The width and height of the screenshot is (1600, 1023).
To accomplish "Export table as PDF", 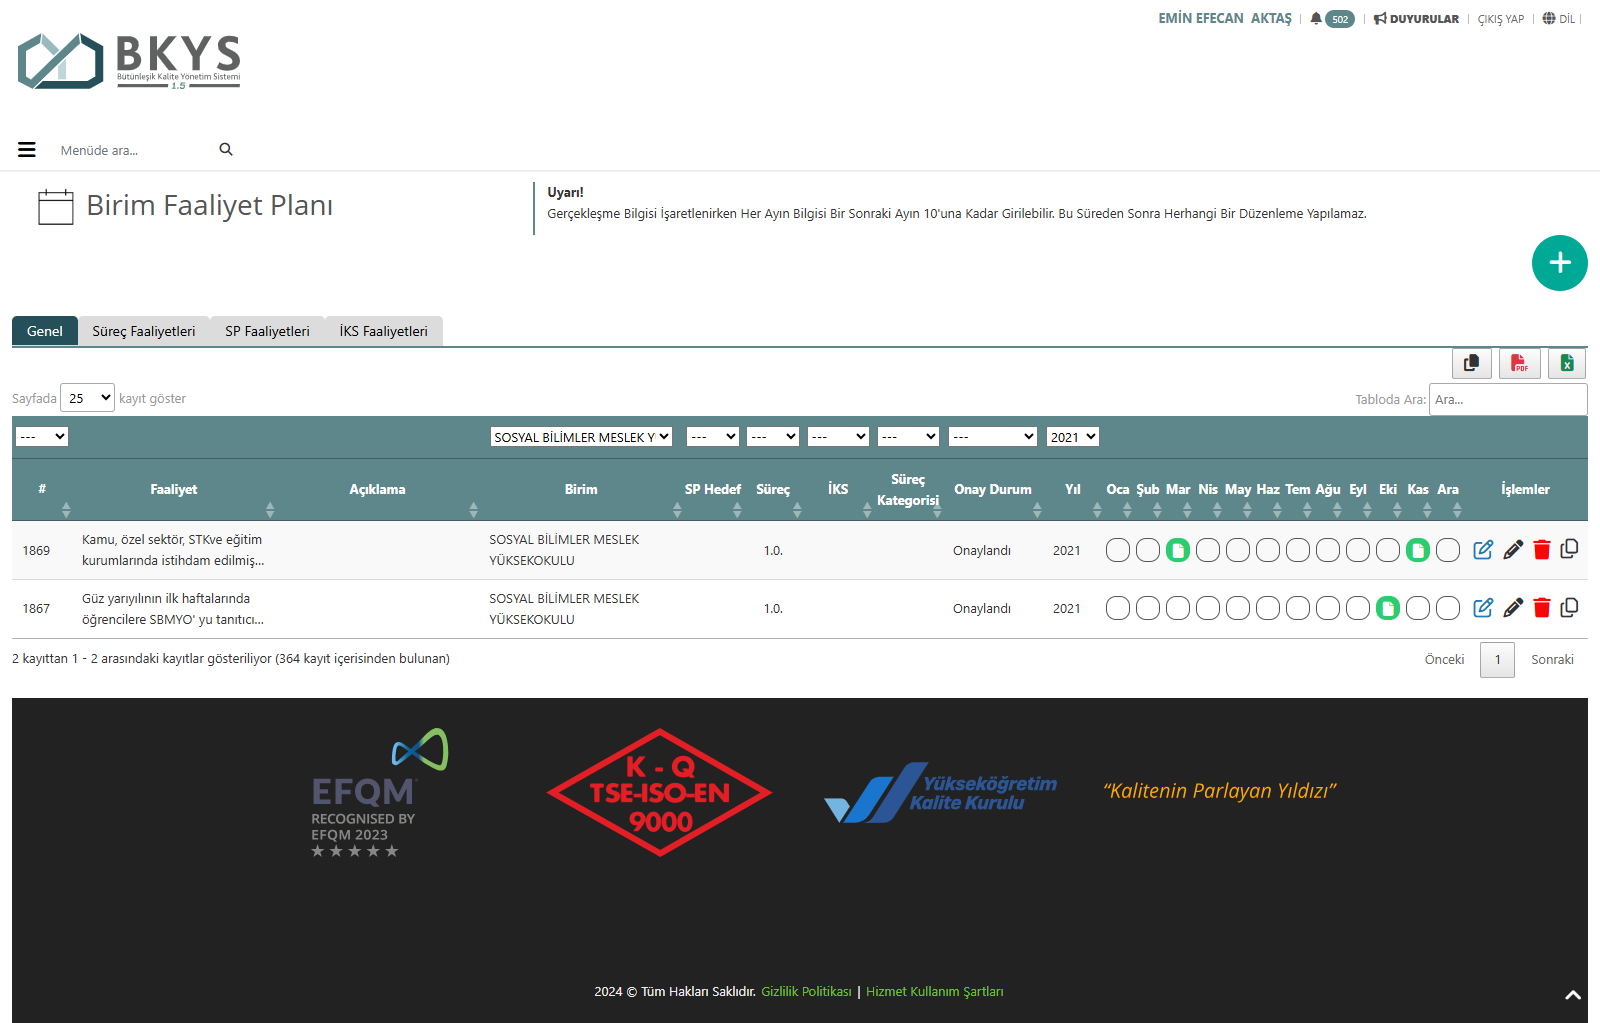I will point(1519,363).
